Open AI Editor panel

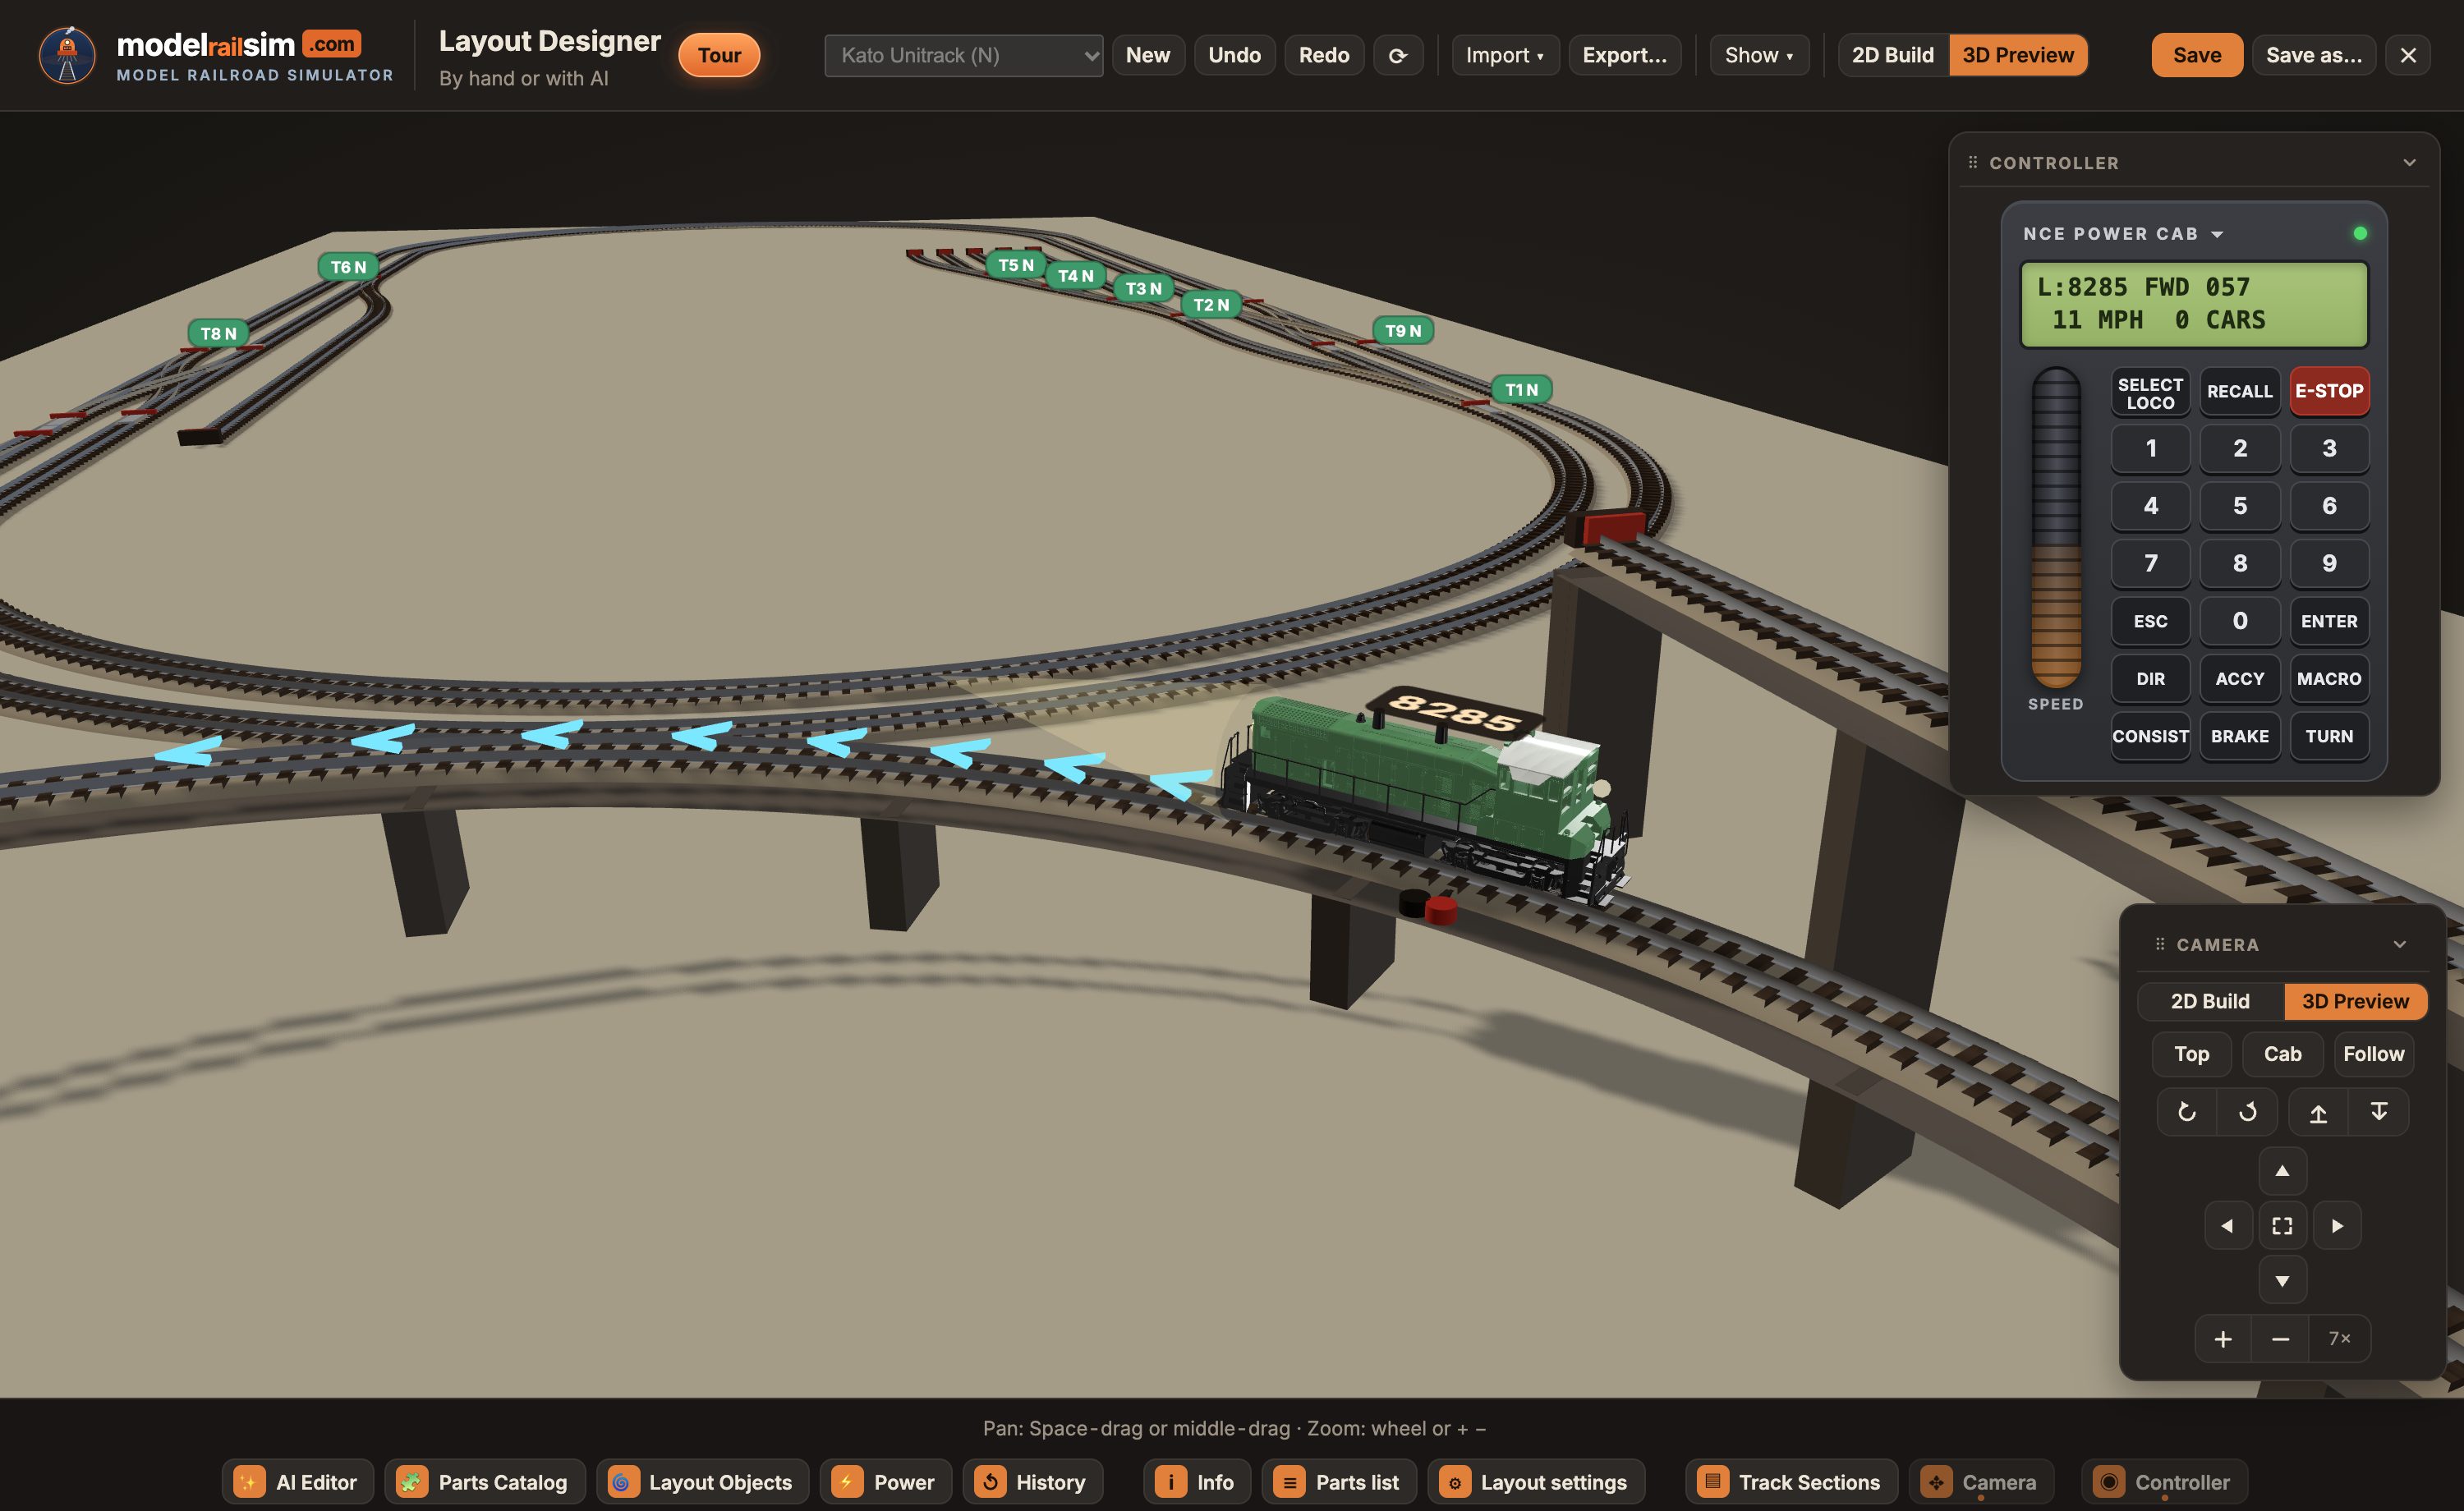(297, 1482)
